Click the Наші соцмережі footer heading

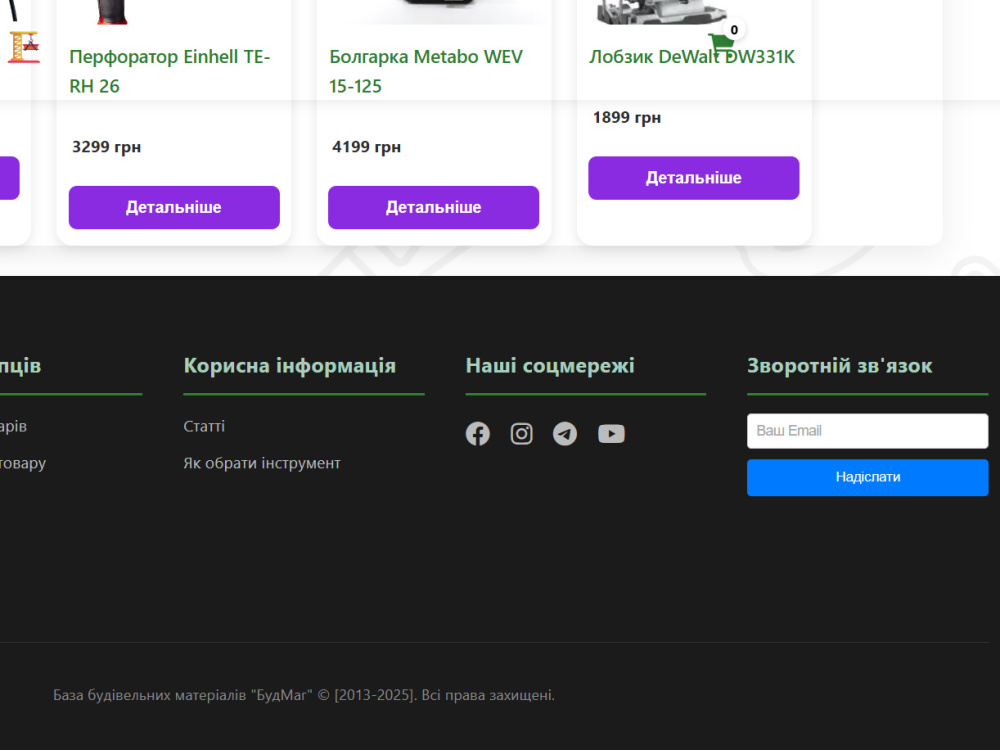550,365
